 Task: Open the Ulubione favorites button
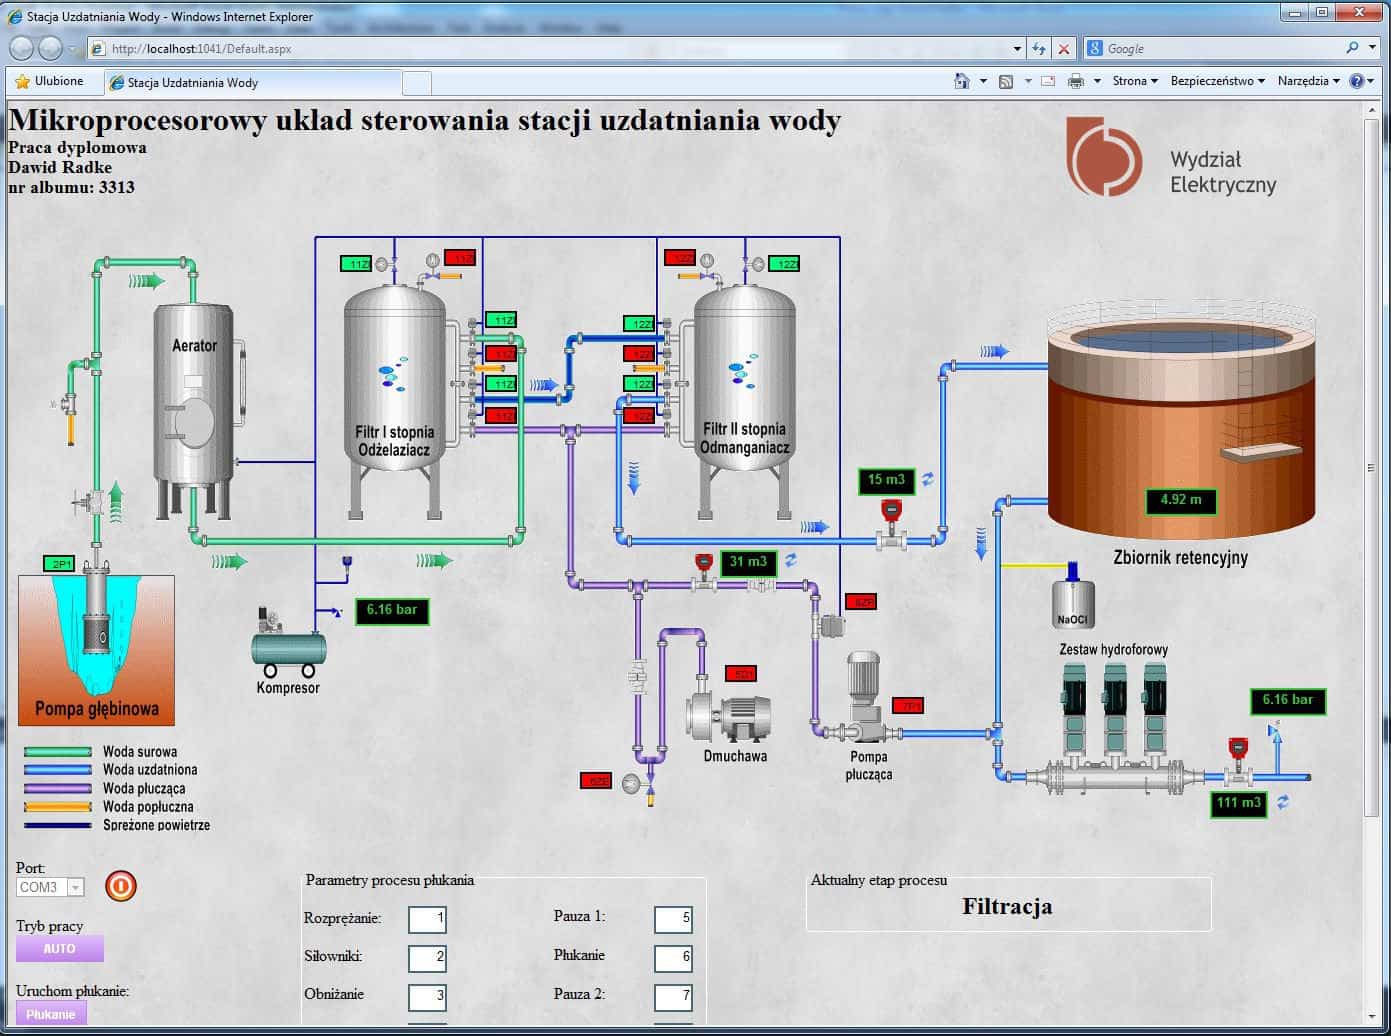[x=50, y=81]
